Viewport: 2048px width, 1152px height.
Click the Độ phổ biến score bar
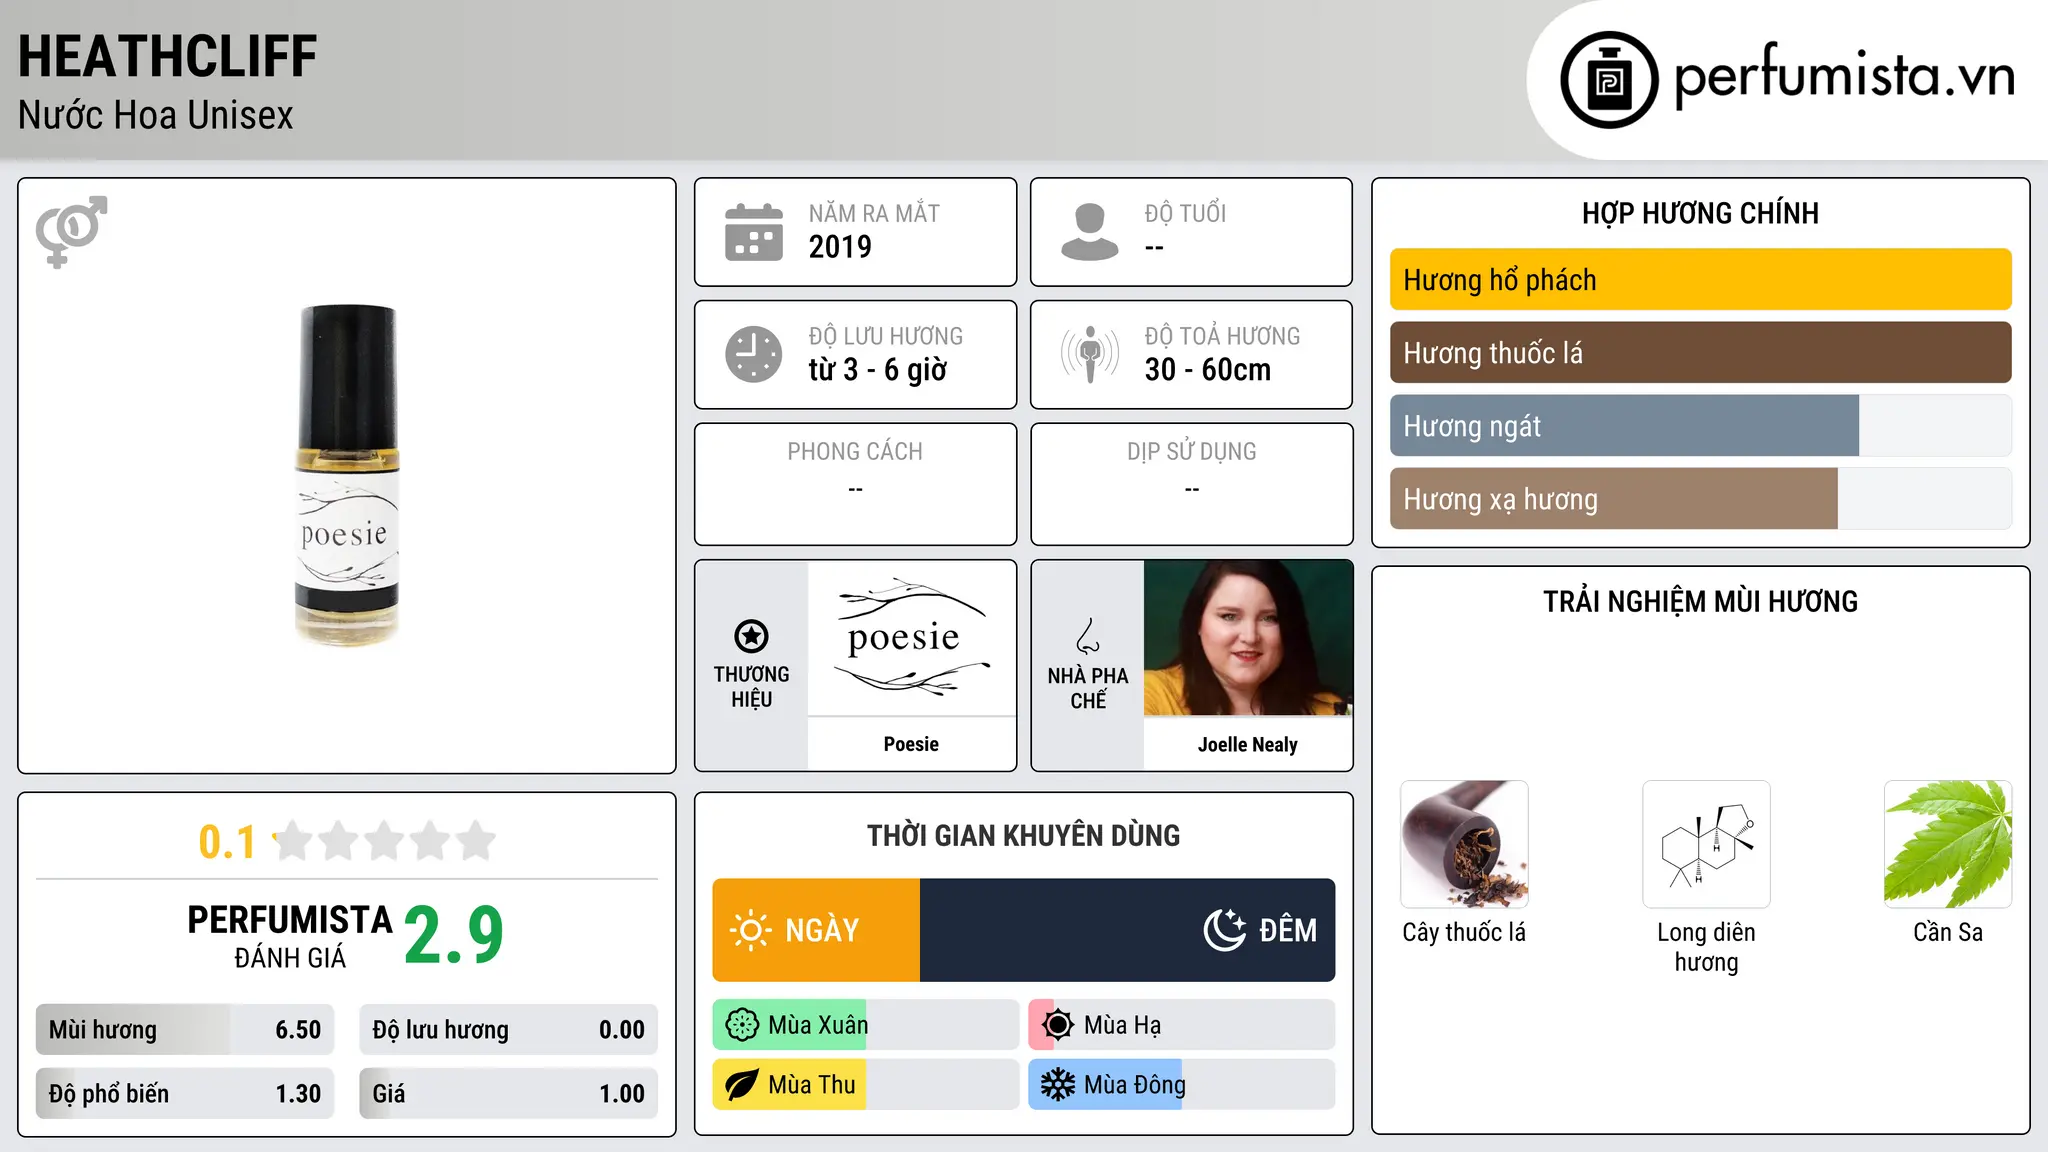tap(185, 1094)
